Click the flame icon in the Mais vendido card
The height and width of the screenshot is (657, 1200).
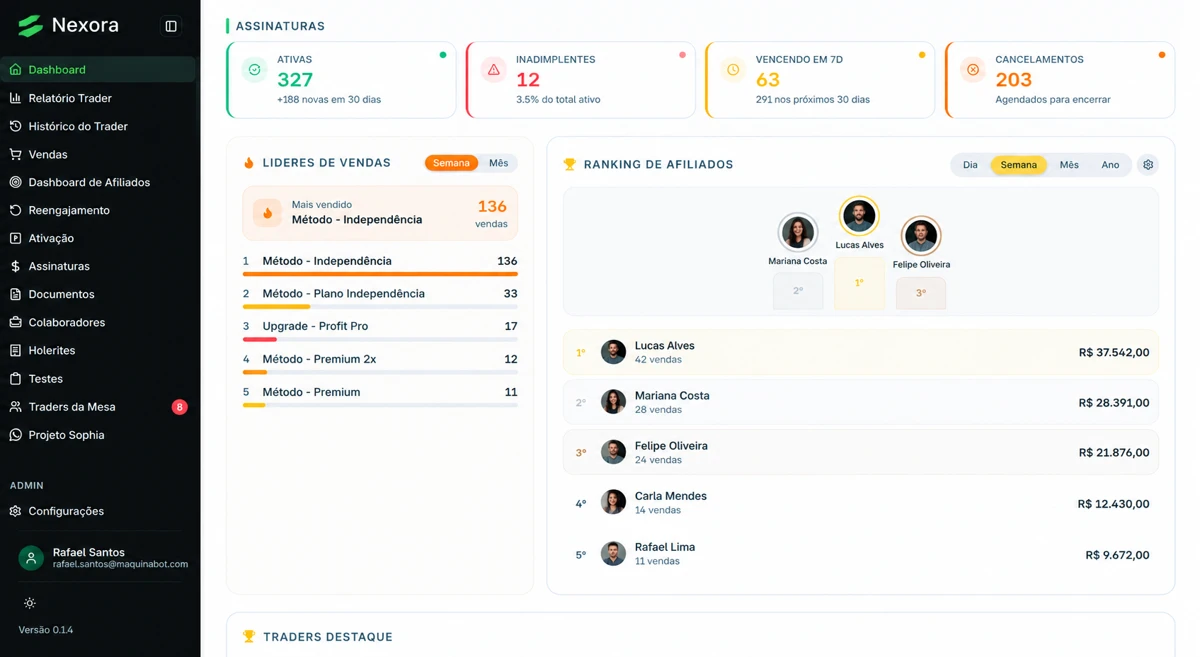267,213
